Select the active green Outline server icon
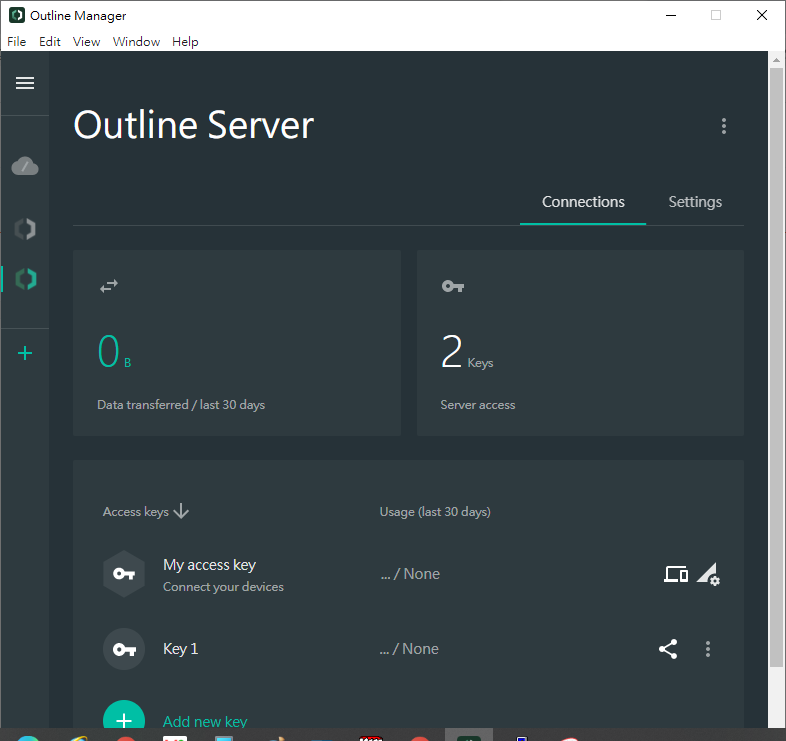This screenshot has width=786, height=741. 26,279
